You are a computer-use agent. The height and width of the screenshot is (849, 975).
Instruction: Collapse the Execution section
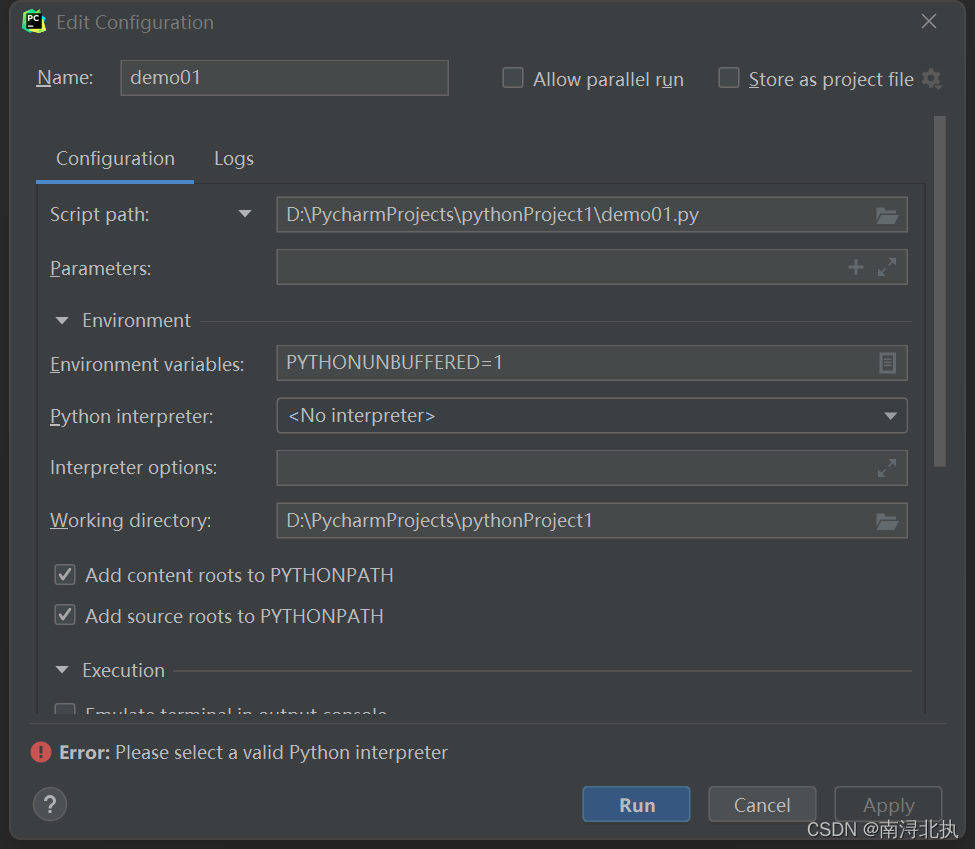point(61,670)
